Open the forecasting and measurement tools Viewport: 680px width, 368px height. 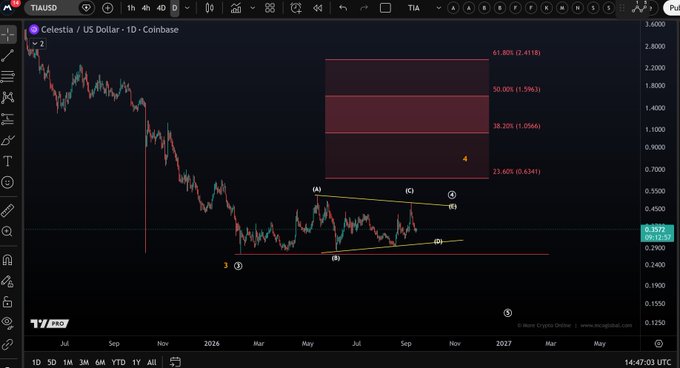(x=8, y=119)
